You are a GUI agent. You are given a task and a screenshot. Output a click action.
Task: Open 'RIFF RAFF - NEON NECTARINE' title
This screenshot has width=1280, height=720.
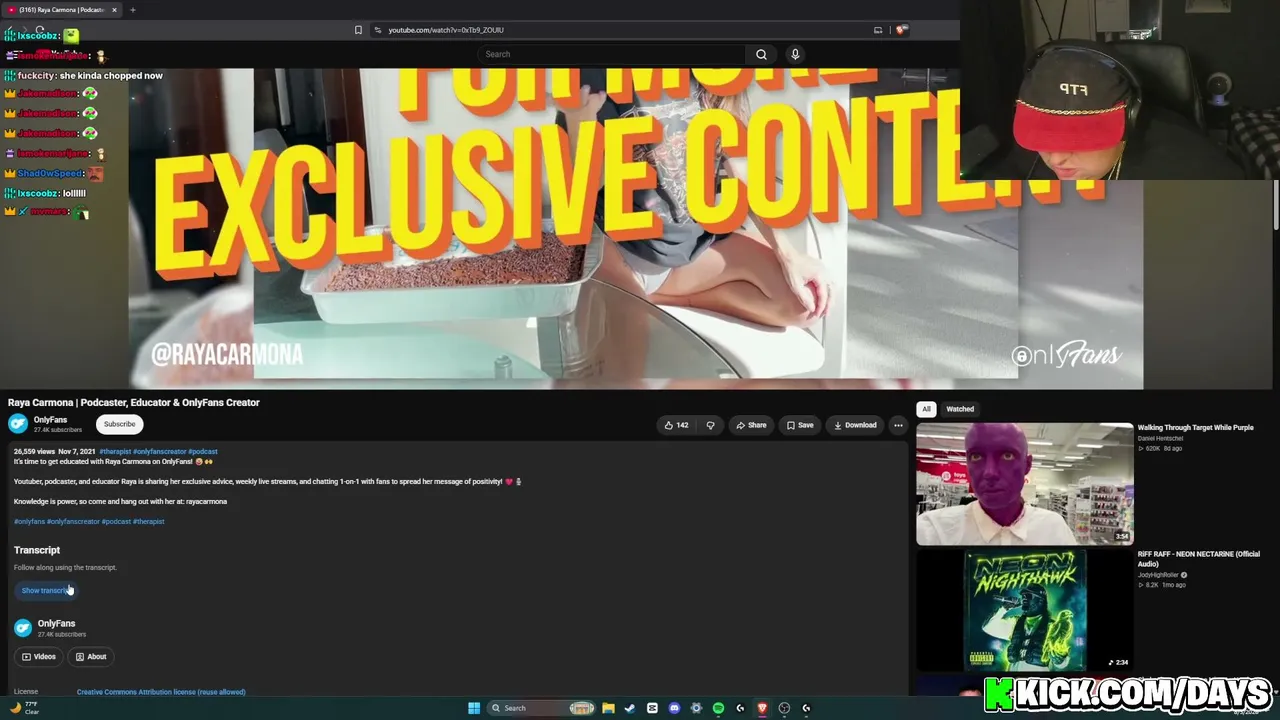click(1199, 559)
